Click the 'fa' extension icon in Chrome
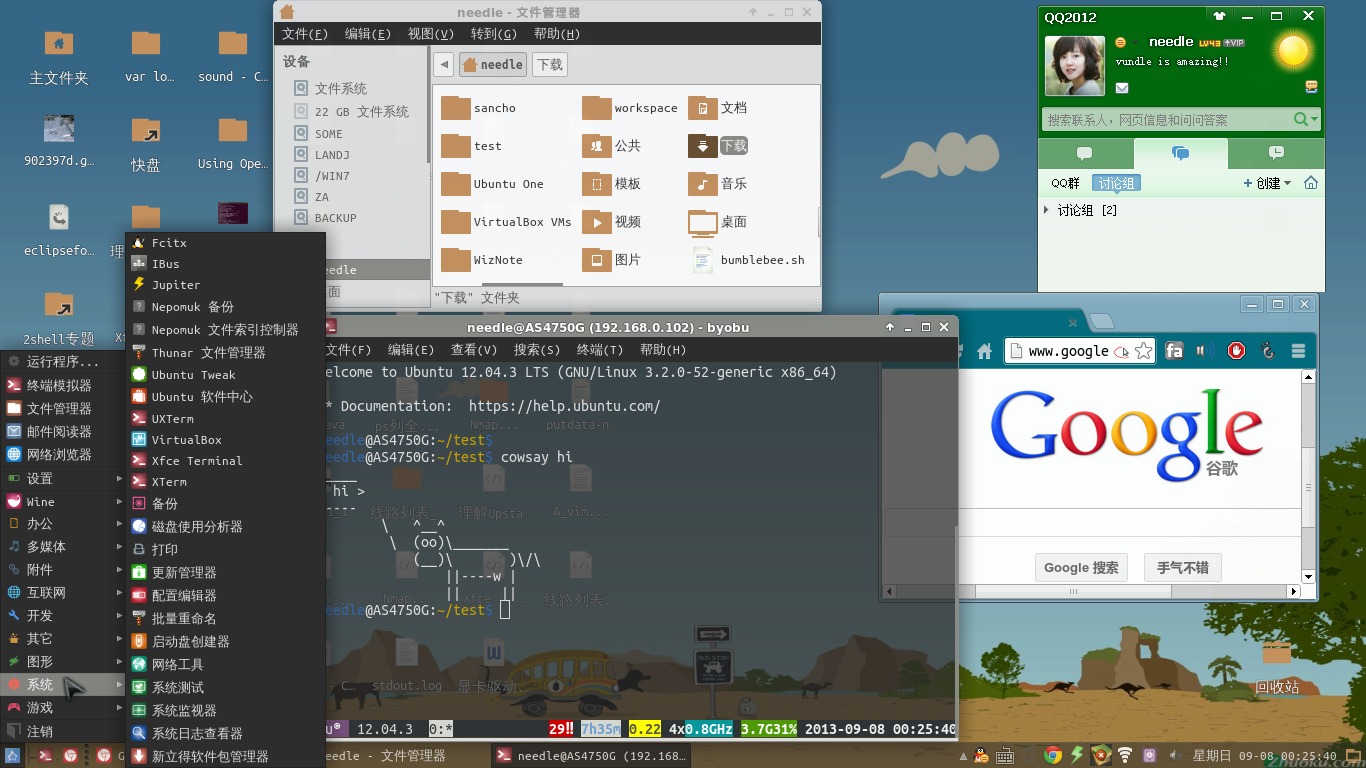 click(x=1173, y=351)
